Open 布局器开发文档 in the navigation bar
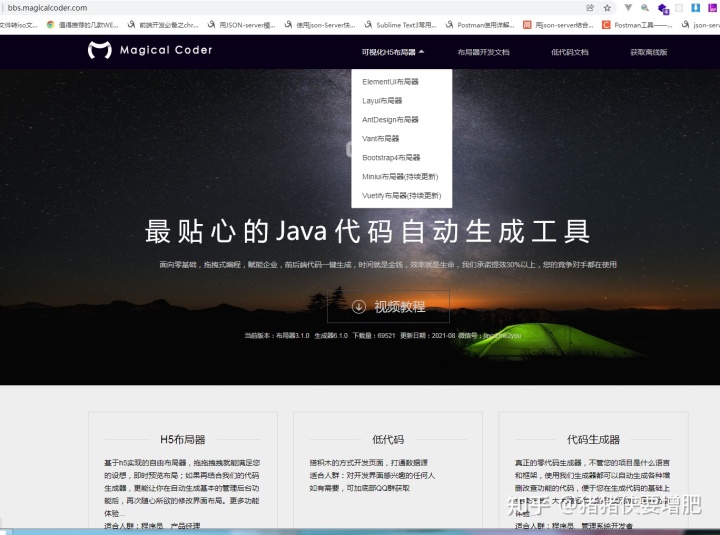 tap(484, 52)
